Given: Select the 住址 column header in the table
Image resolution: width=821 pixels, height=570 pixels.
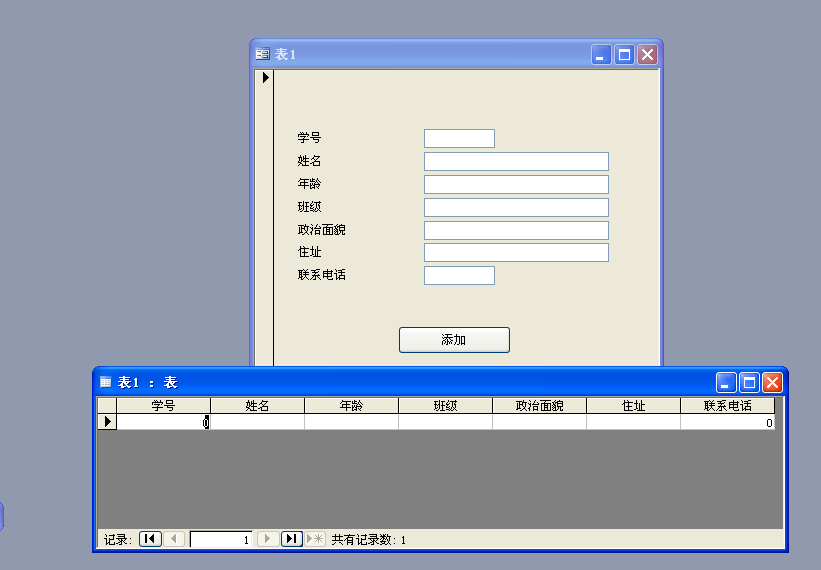Looking at the screenshot, I should click(633, 405).
